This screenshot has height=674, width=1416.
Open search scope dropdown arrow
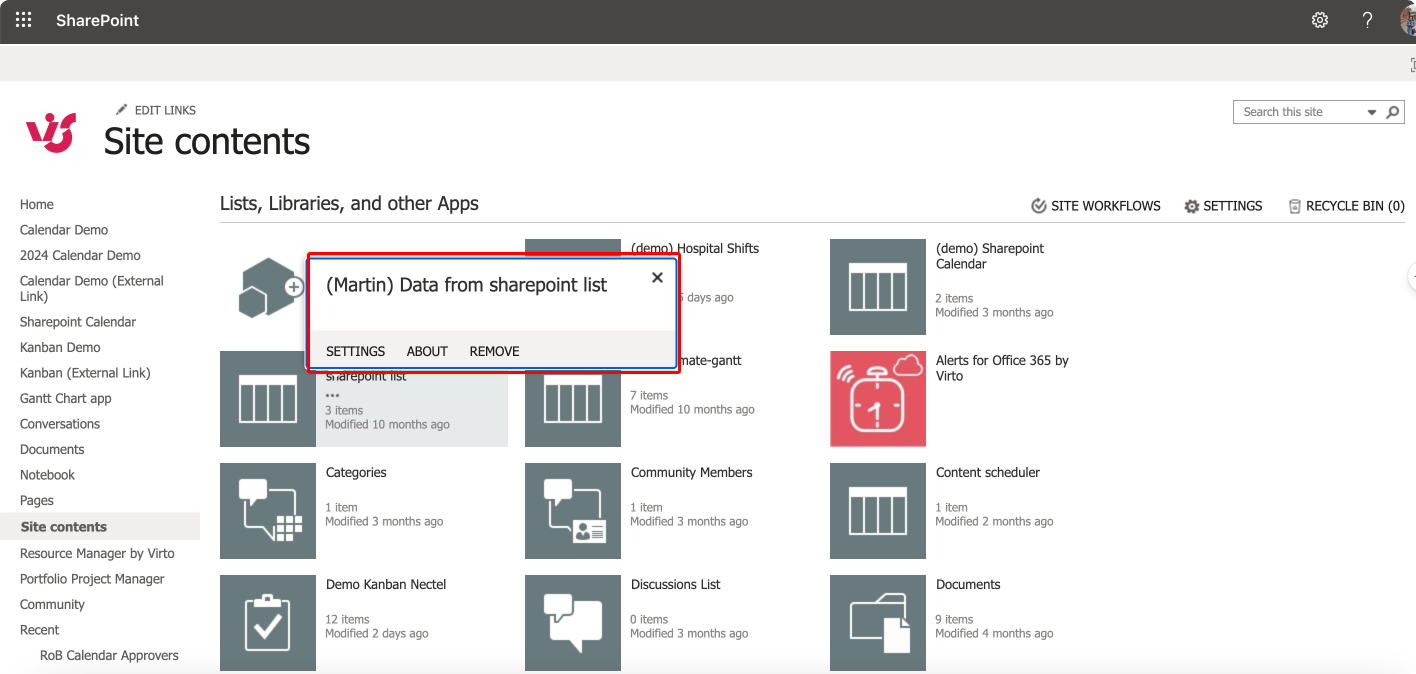pyautogui.click(x=1372, y=113)
